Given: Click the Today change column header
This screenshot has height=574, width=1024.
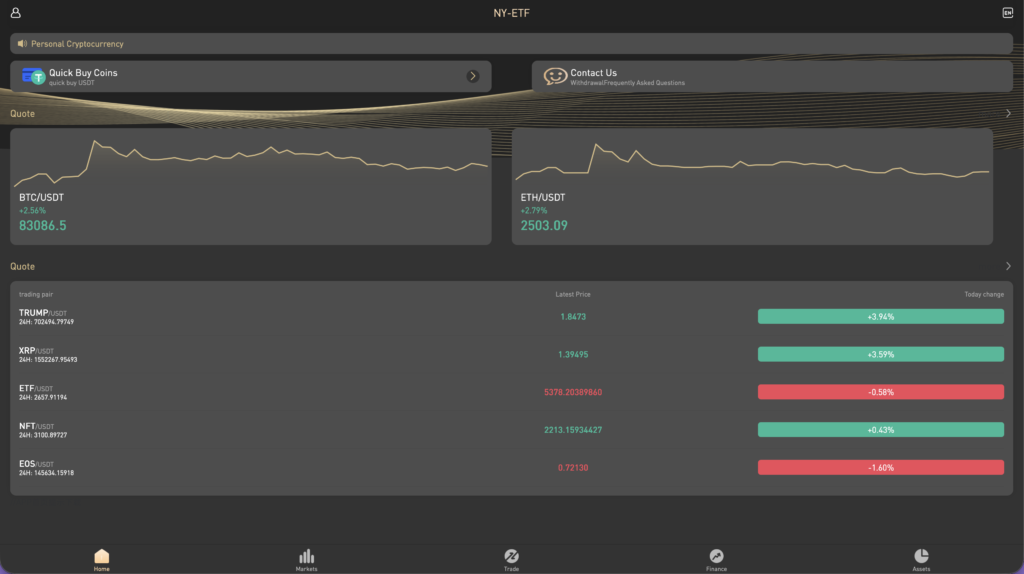Looking at the screenshot, I should (x=984, y=295).
